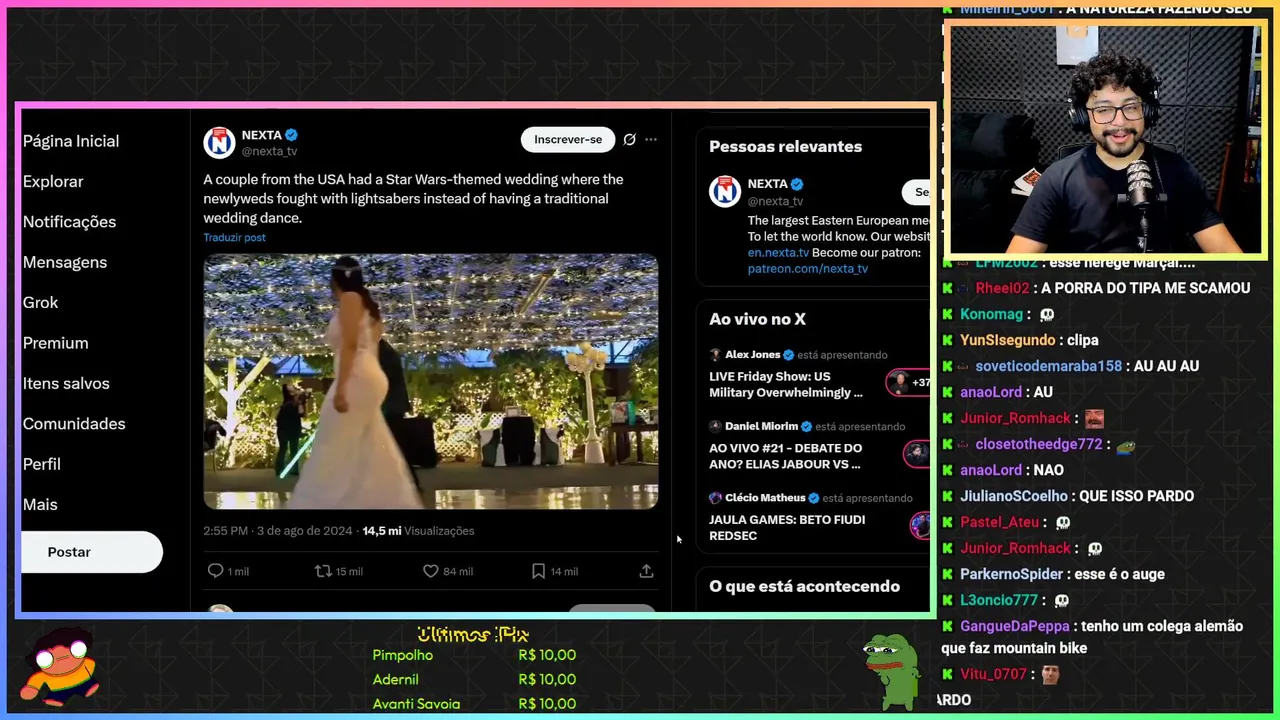Open NEXTA avatar in Pessoas relevantes

[725, 191]
